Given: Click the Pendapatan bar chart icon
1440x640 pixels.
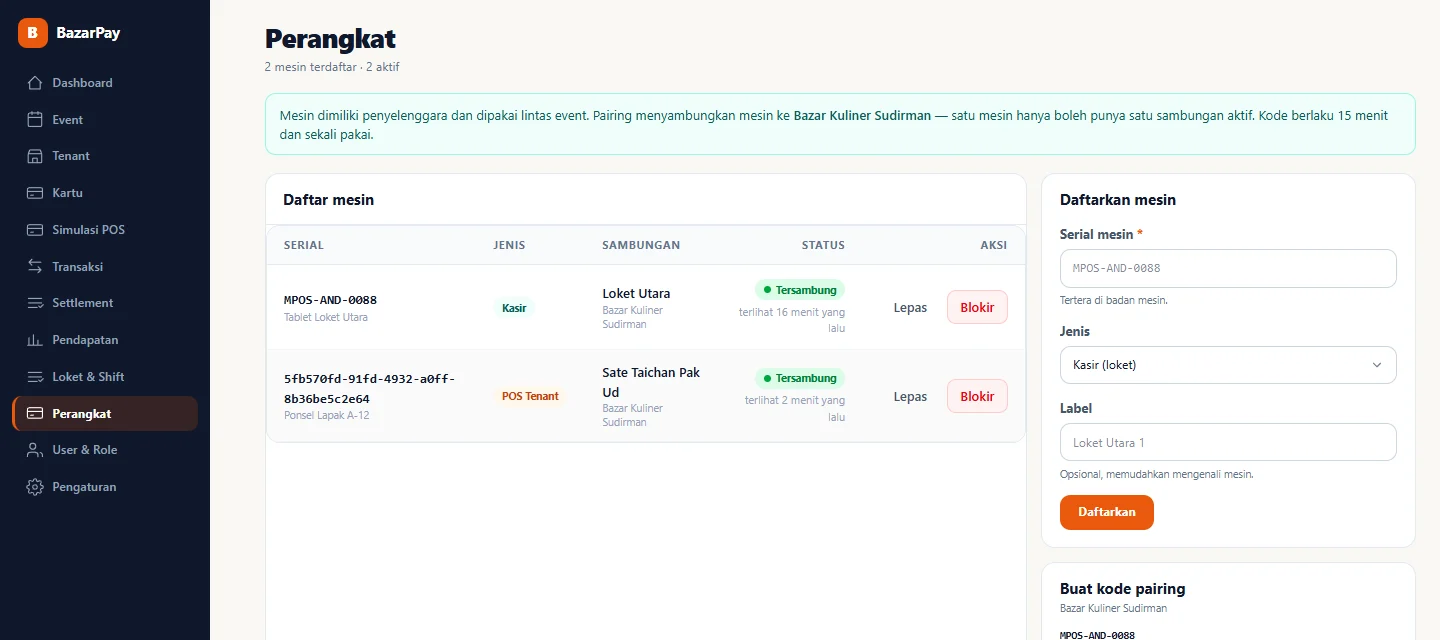Looking at the screenshot, I should click(x=35, y=340).
